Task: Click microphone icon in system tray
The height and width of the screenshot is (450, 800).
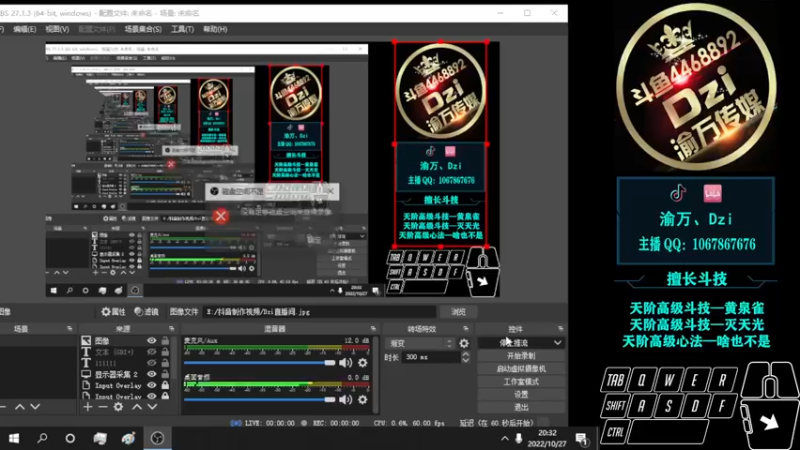Action: coord(518,438)
